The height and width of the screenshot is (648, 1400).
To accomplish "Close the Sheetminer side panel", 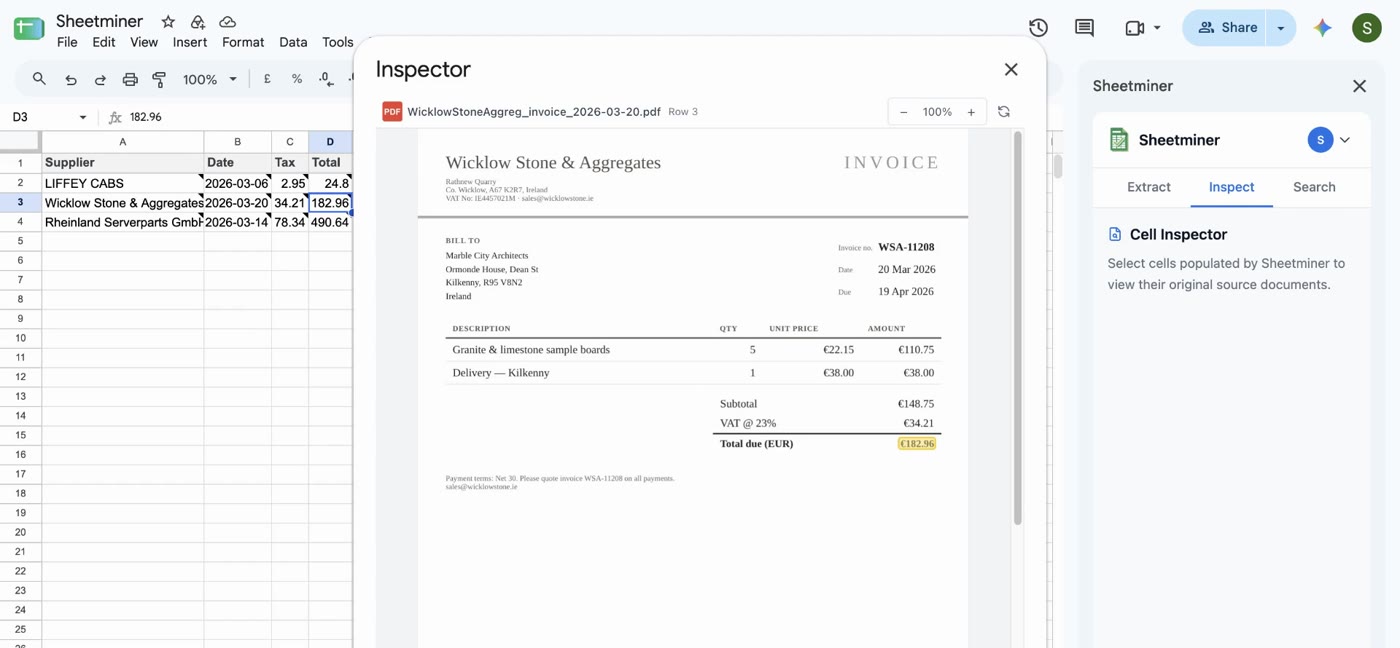I will tap(1359, 86).
